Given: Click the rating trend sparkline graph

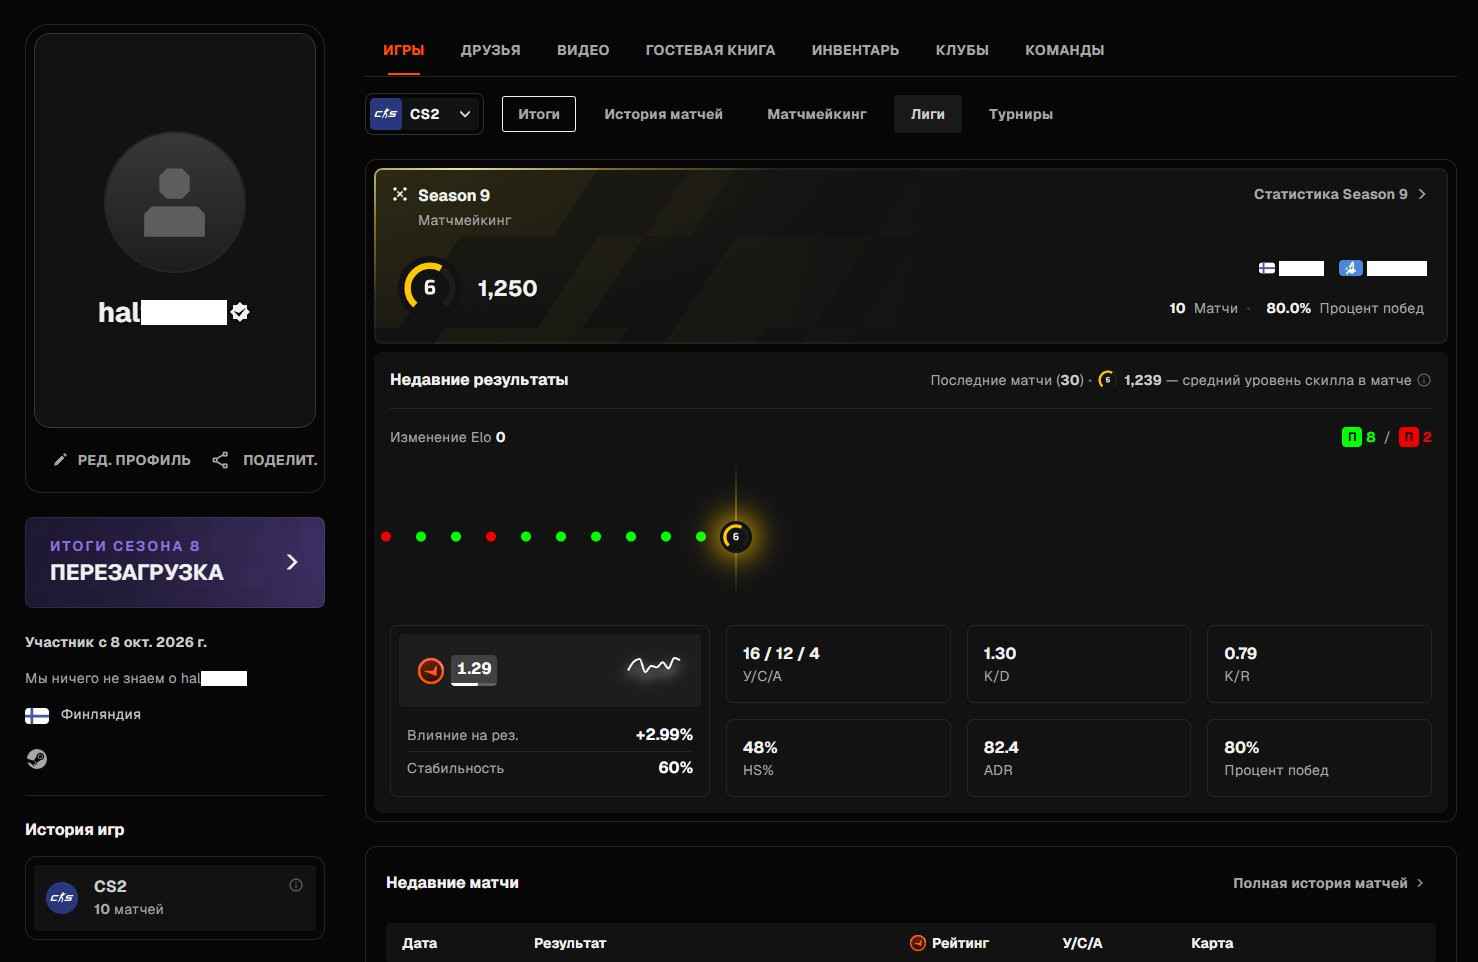Looking at the screenshot, I should 654,665.
